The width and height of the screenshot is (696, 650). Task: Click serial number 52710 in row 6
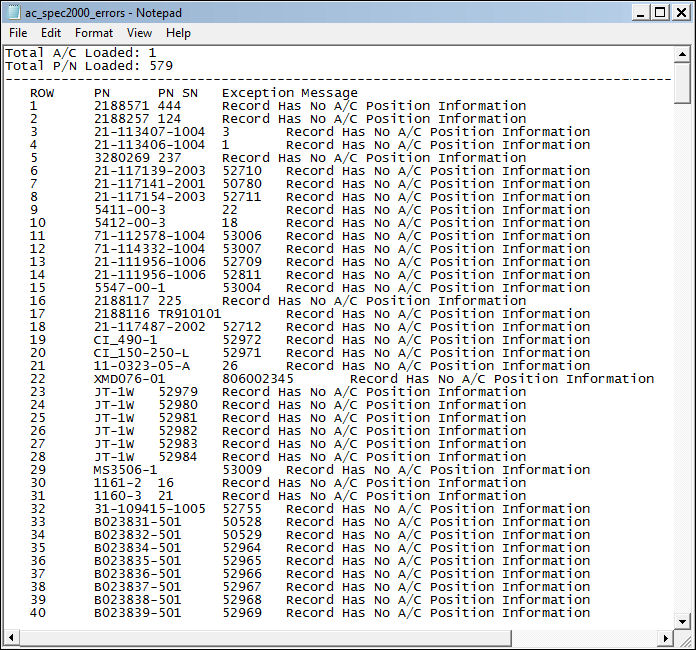(242, 170)
